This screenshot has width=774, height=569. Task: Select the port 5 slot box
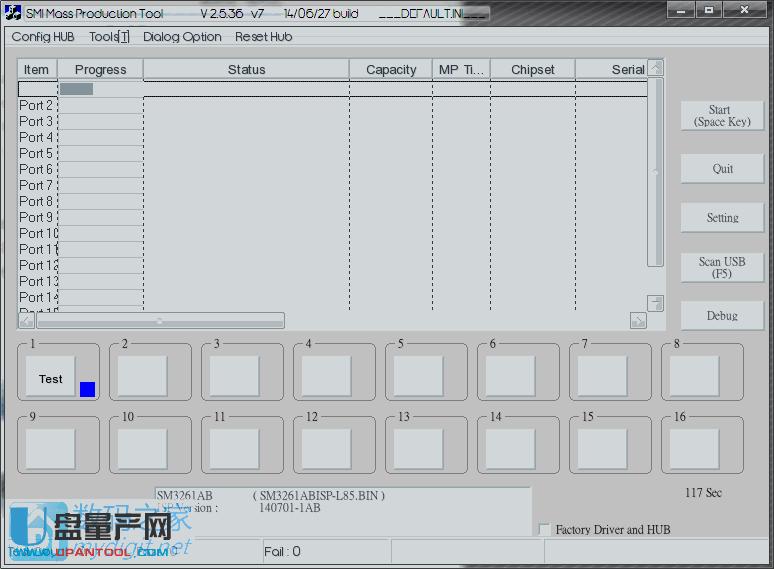[x=418, y=376]
